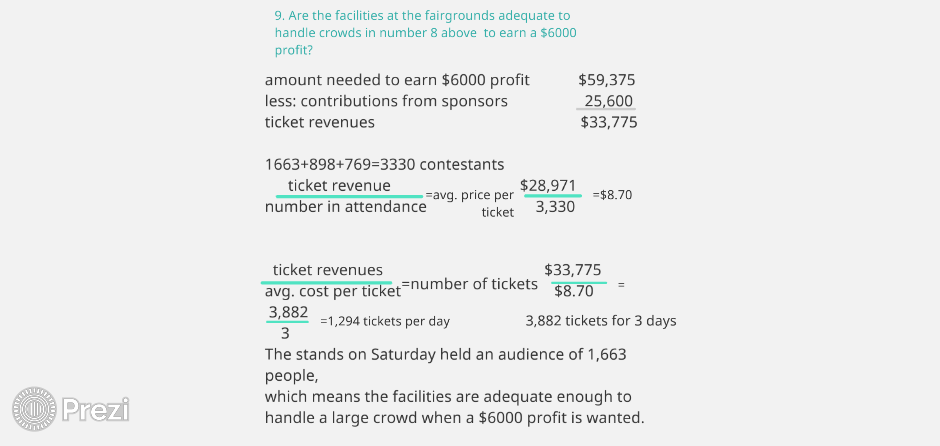Viewport: 940px width, 446px height.
Task: Select the 3,882 over 3 fraction
Action: point(288,323)
